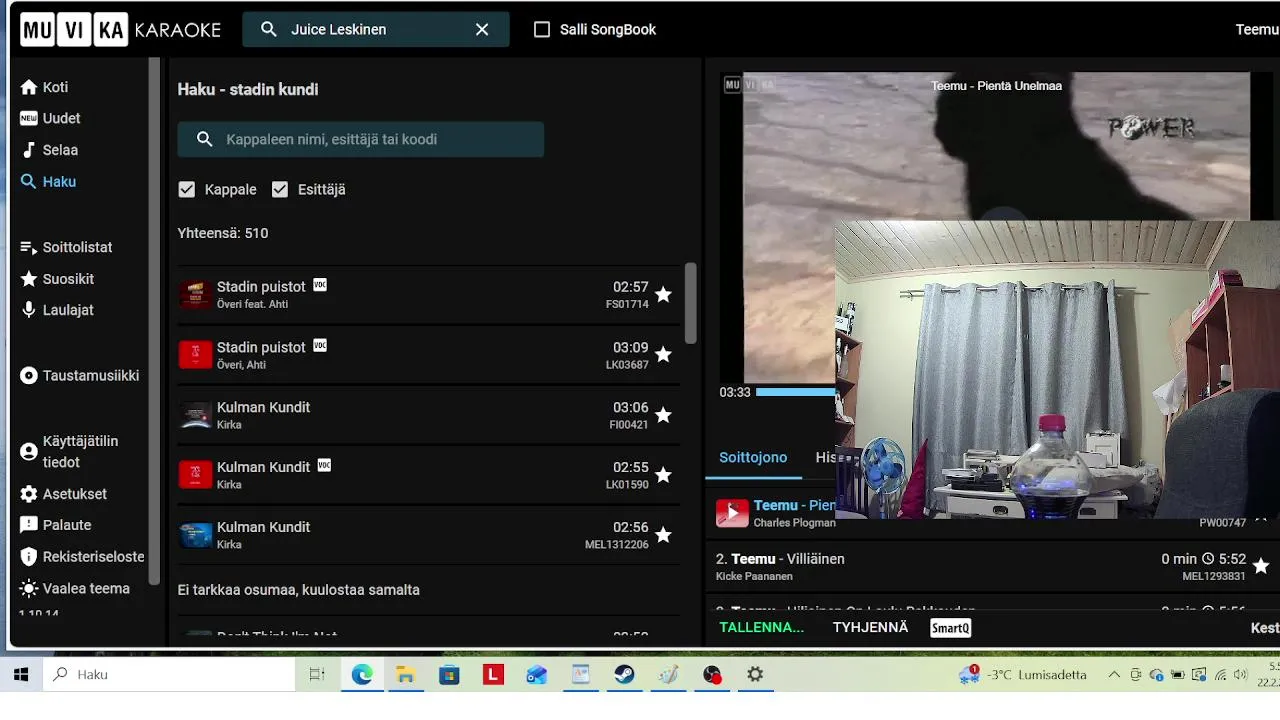Toggle the Kappale checkbox
Viewport: 1280px width, 720px height.
pyautogui.click(x=187, y=189)
